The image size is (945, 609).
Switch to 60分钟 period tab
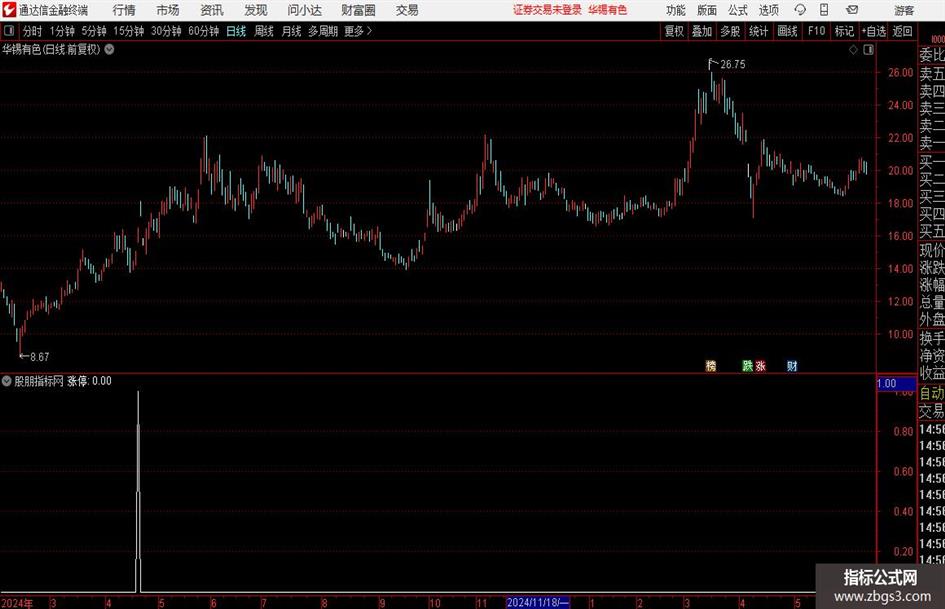tap(204, 31)
